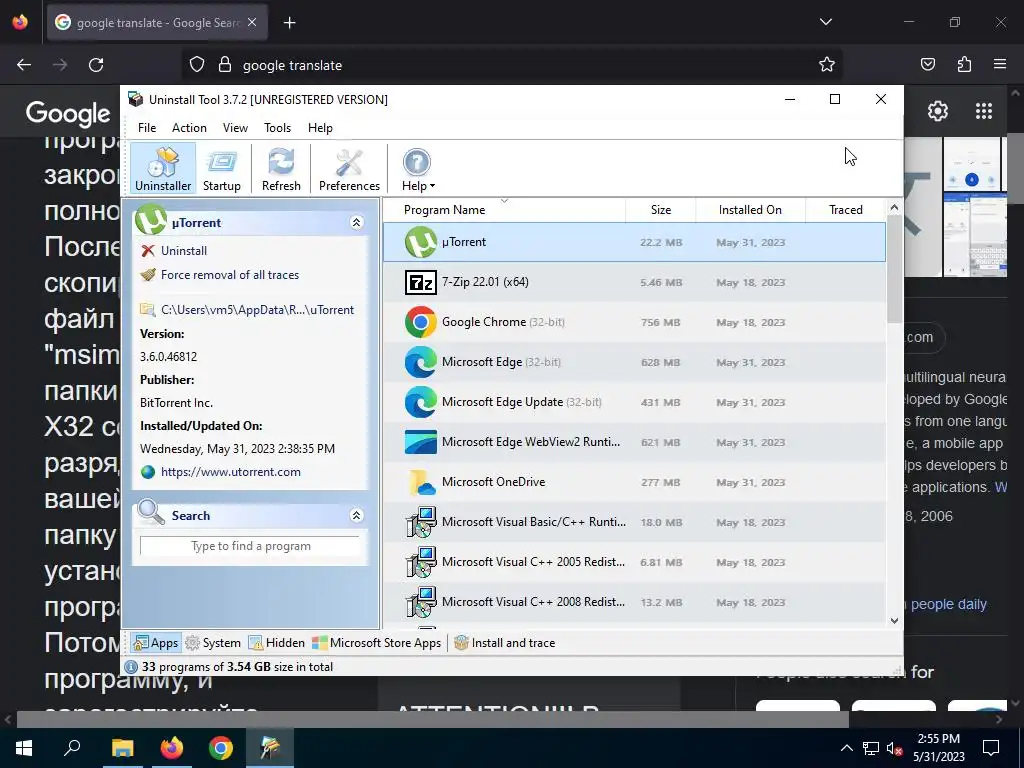Open the Help toolbar dropdown
This screenshot has width=1024, height=768.
[x=418, y=168]
